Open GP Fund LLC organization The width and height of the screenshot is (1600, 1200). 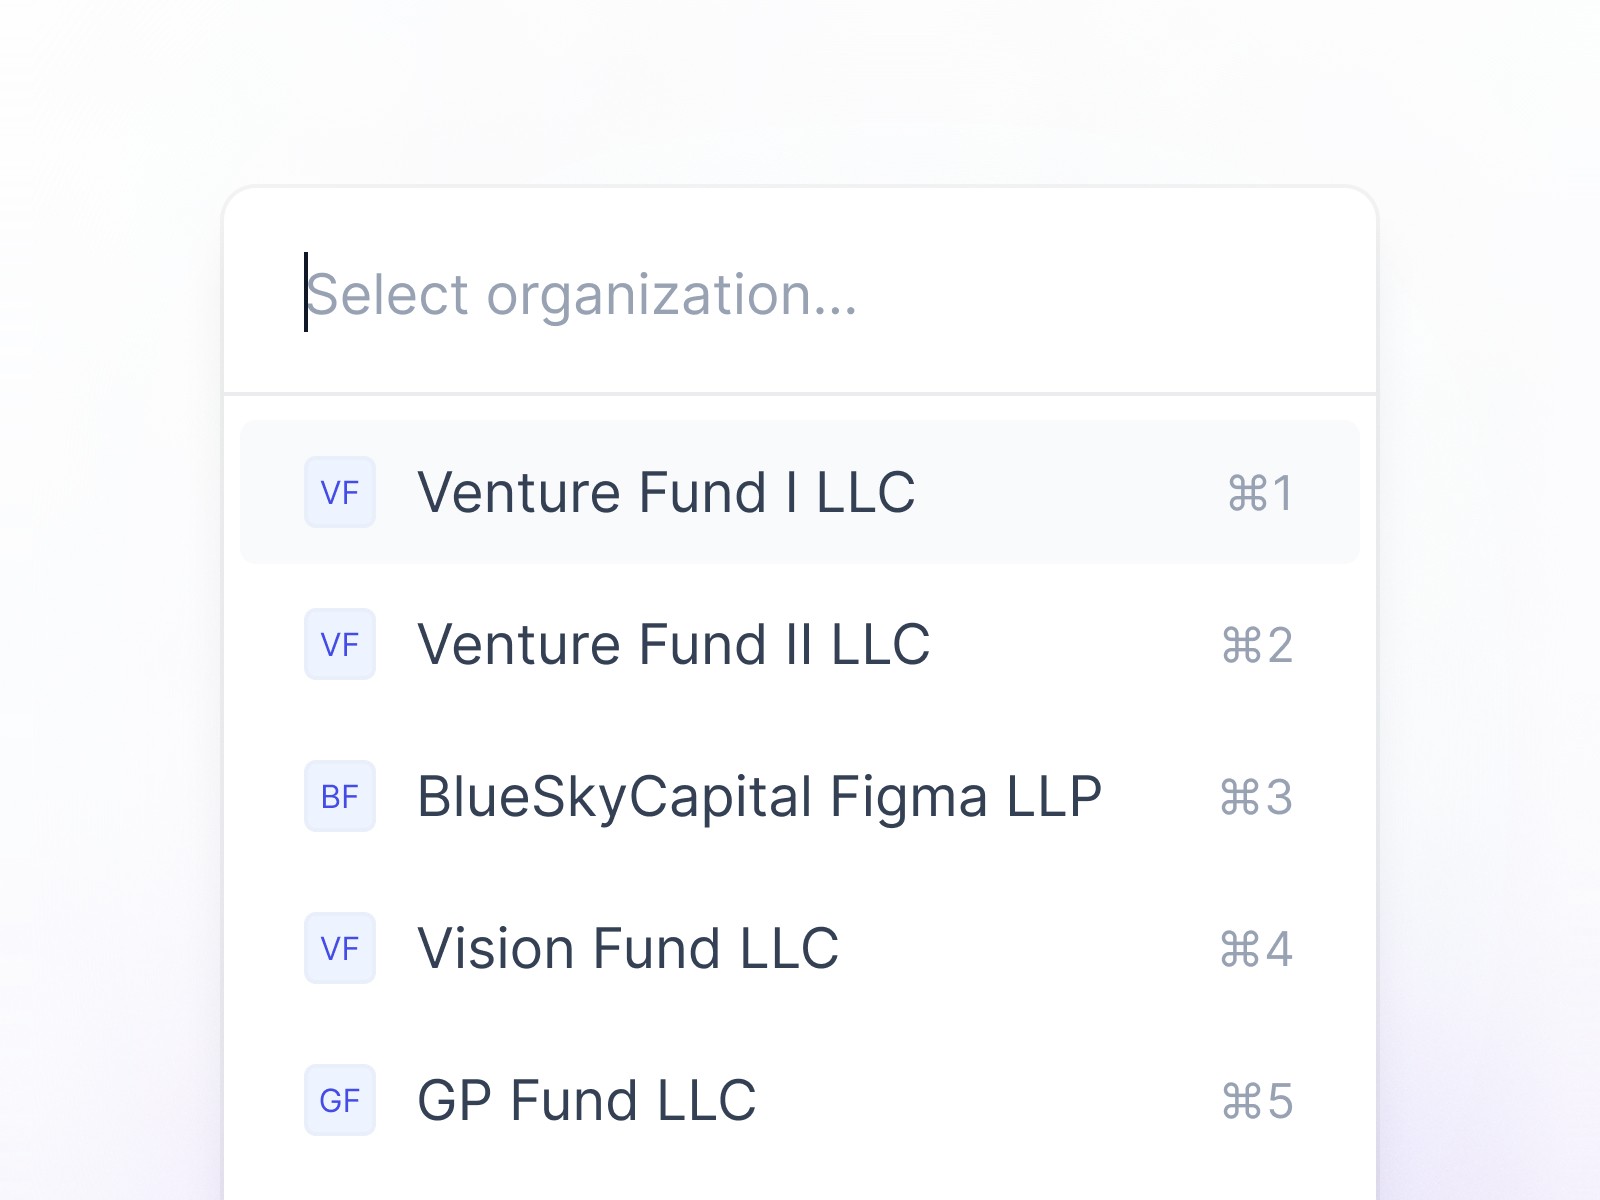click(x=586, y=1100)
